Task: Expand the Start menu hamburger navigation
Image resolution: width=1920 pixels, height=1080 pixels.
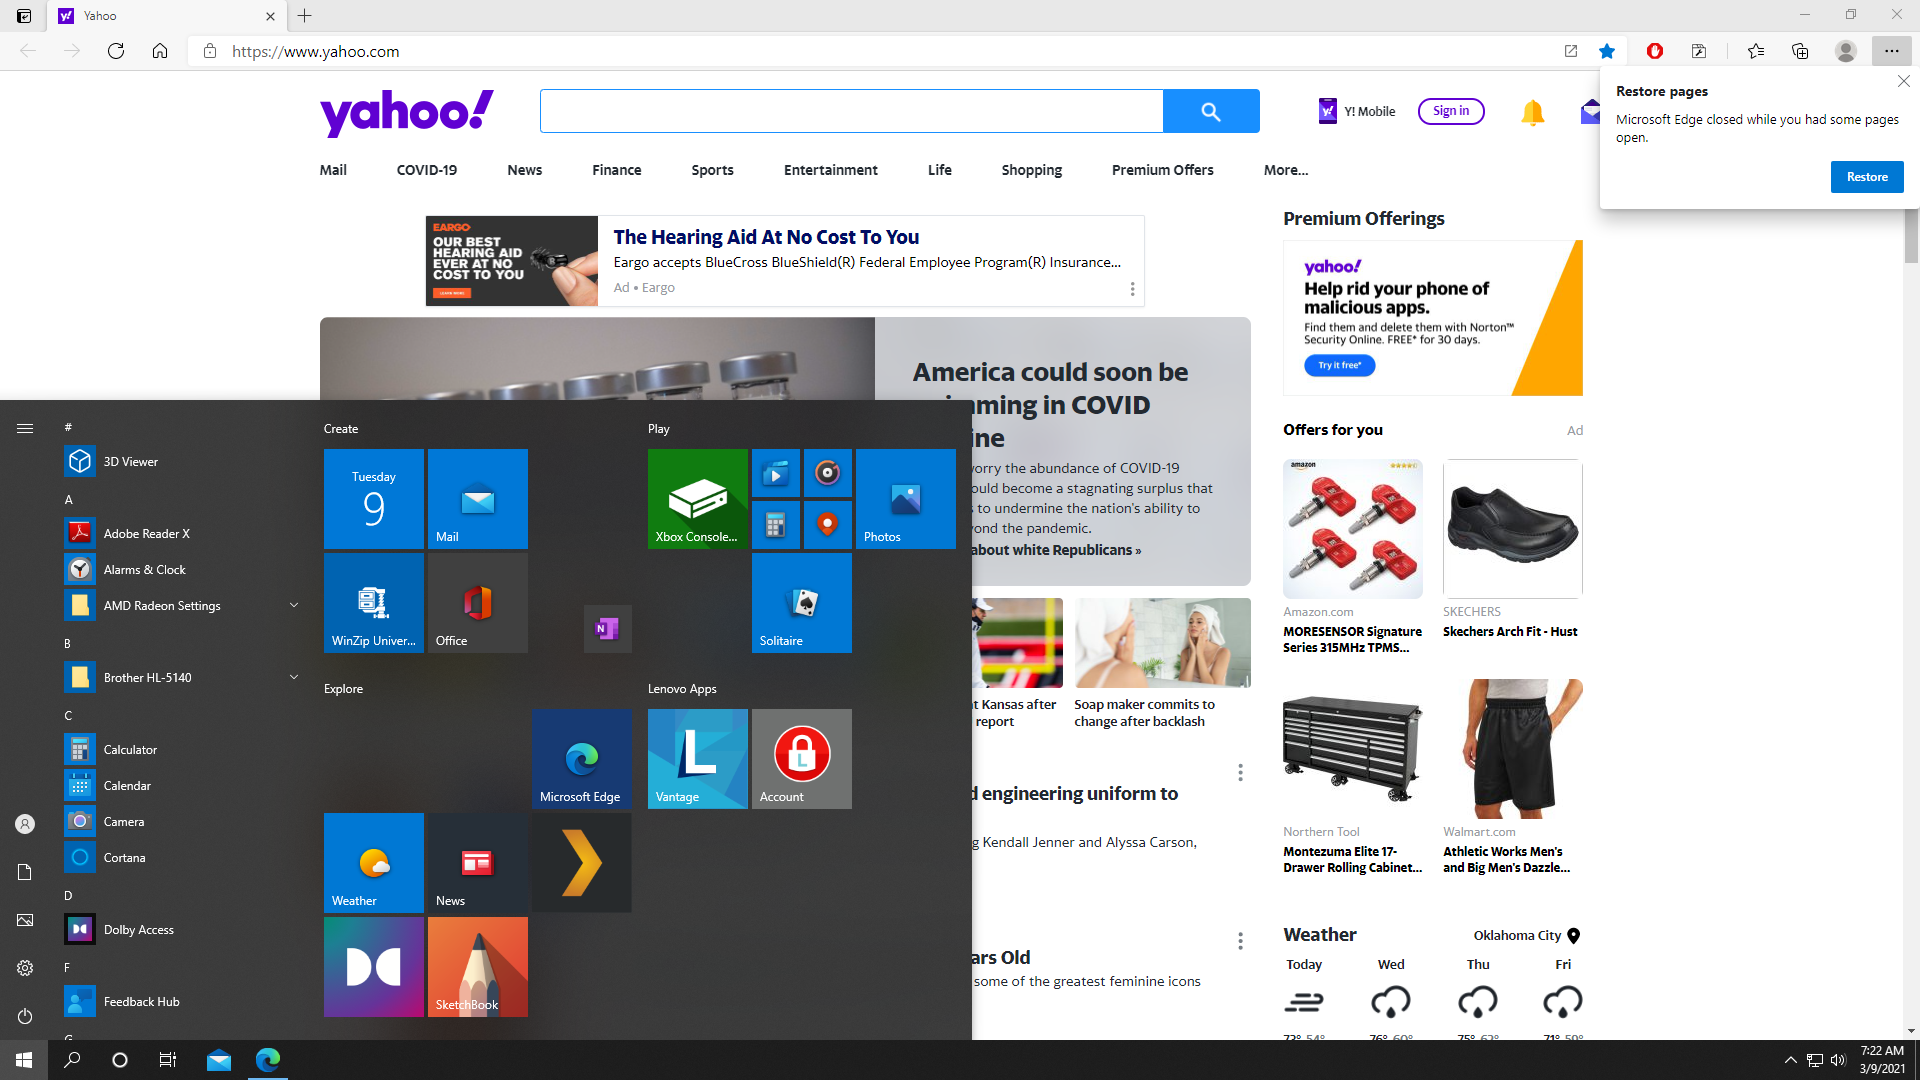Action: tap(25, 428)
